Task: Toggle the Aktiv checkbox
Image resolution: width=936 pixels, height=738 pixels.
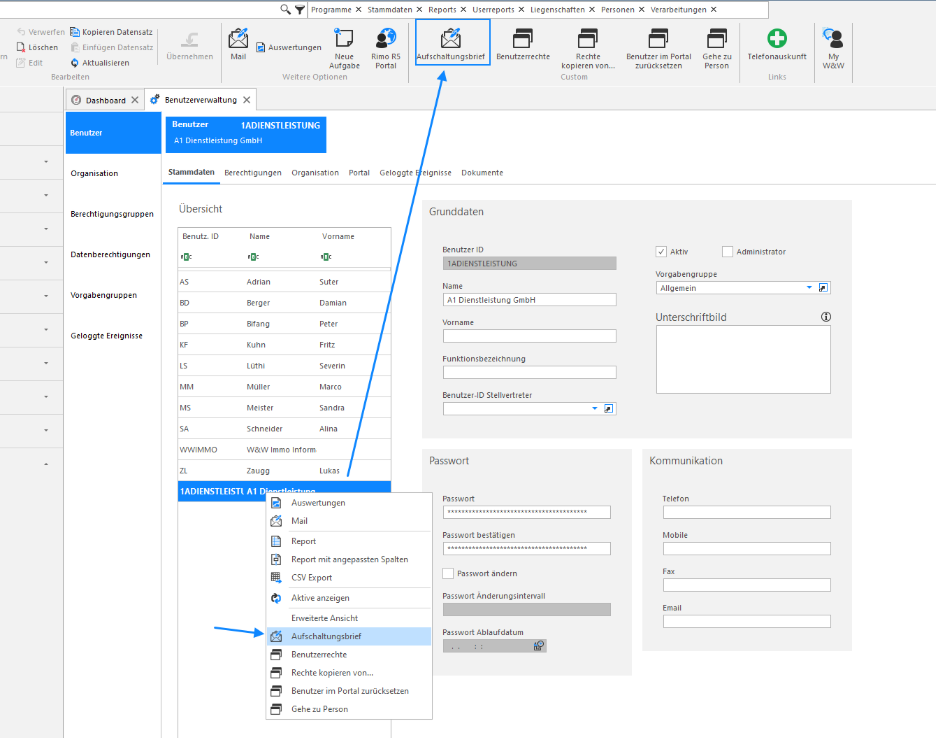Action: [661, 251]
